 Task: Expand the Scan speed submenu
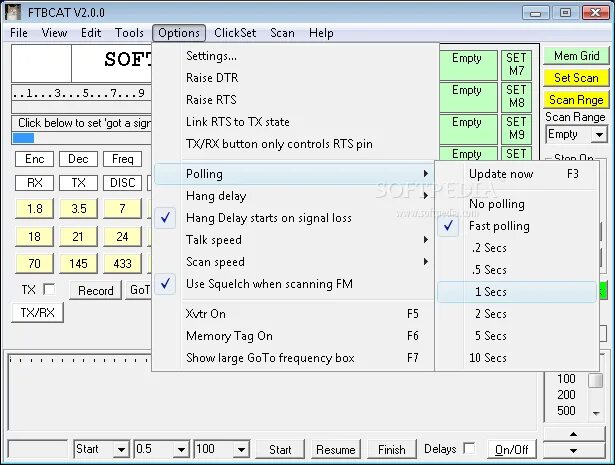point(295,262)
